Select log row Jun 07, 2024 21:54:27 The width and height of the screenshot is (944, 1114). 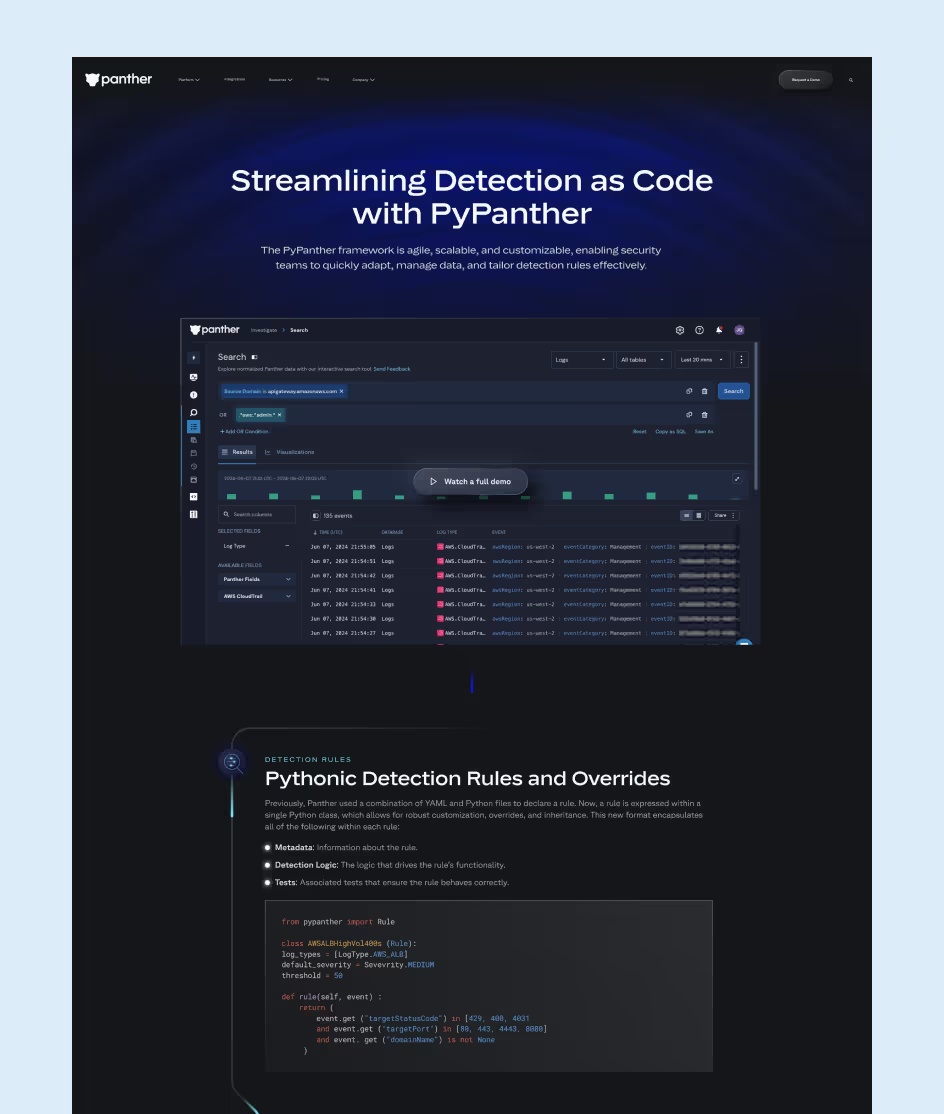[524, 633]
